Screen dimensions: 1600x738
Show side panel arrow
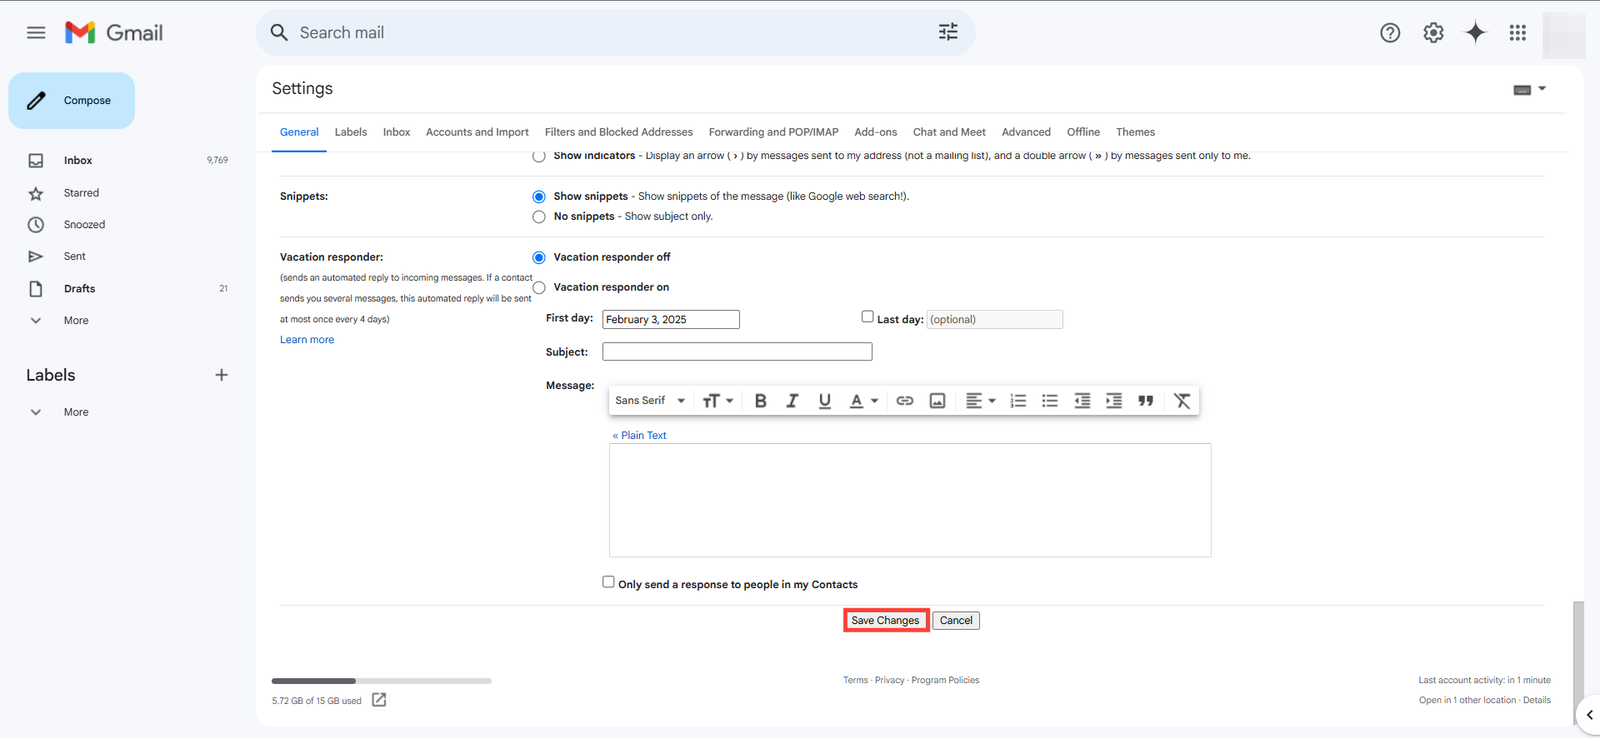pos(1589,715)
